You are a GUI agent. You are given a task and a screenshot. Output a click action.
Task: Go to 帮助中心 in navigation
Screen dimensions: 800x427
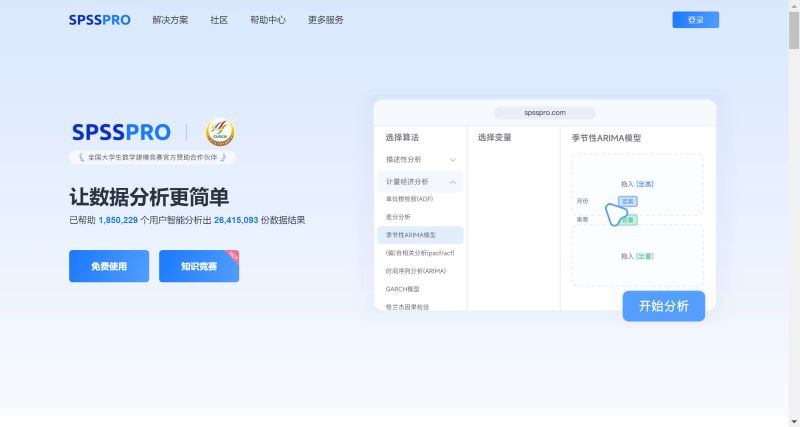(x=267, y=20)
